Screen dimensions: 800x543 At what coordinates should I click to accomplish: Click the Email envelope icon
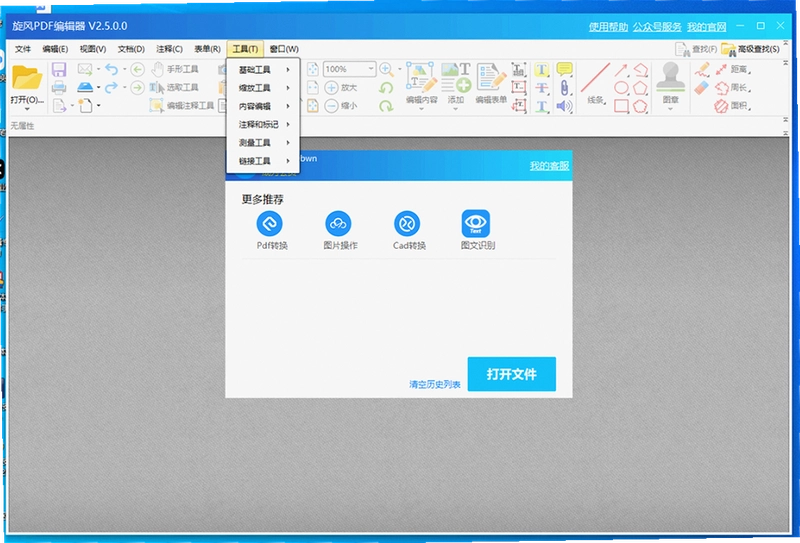tap(85, 69)
